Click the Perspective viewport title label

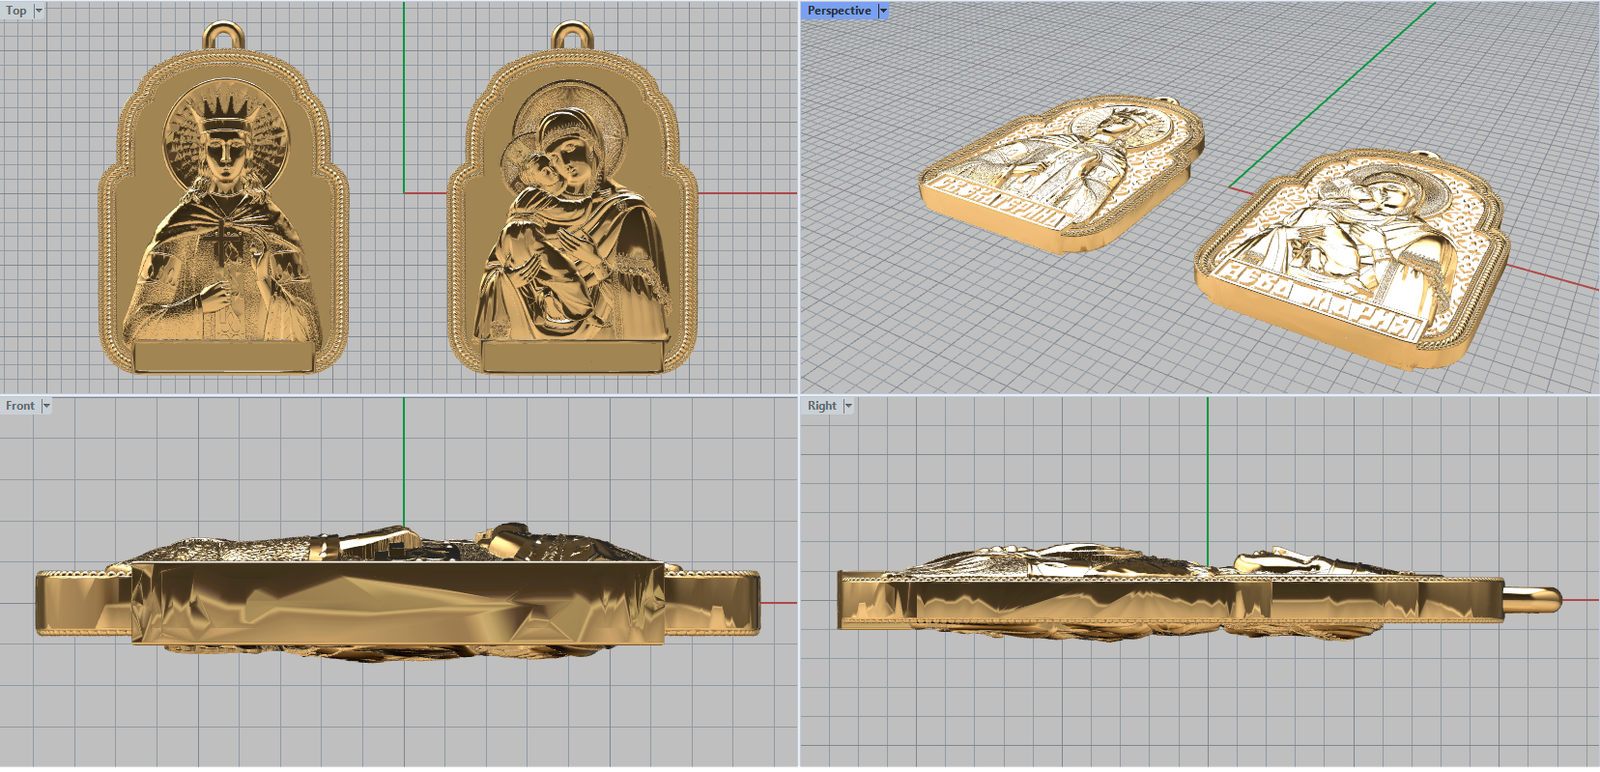point(839,11)
